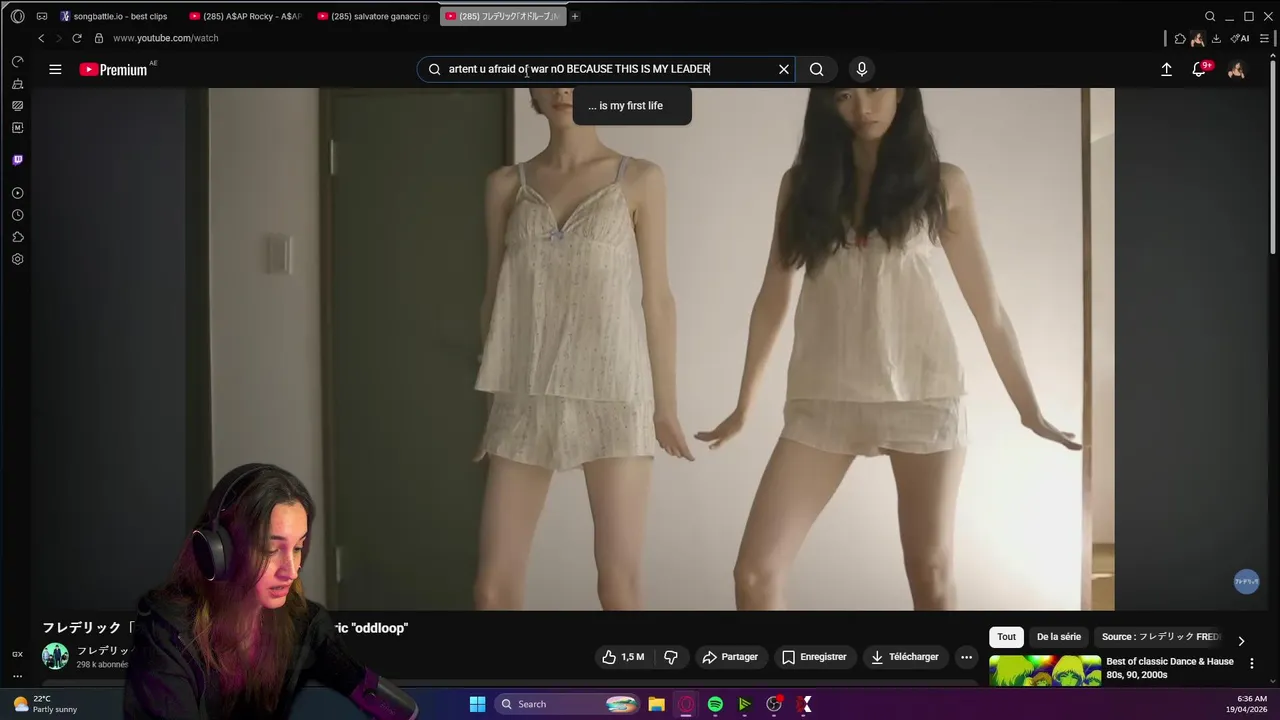
Task: Select the Tout filter chip
Action: 1006,637
